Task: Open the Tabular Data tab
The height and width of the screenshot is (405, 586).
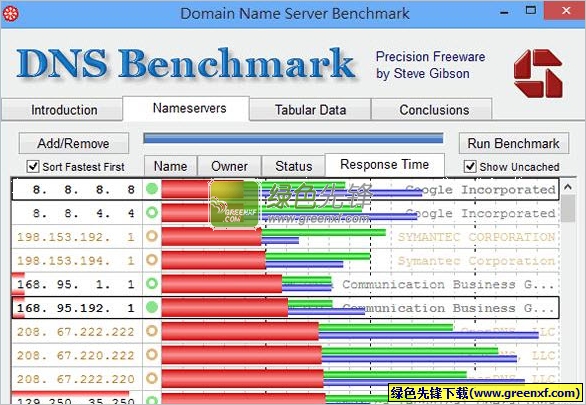Action: point(310,110)
